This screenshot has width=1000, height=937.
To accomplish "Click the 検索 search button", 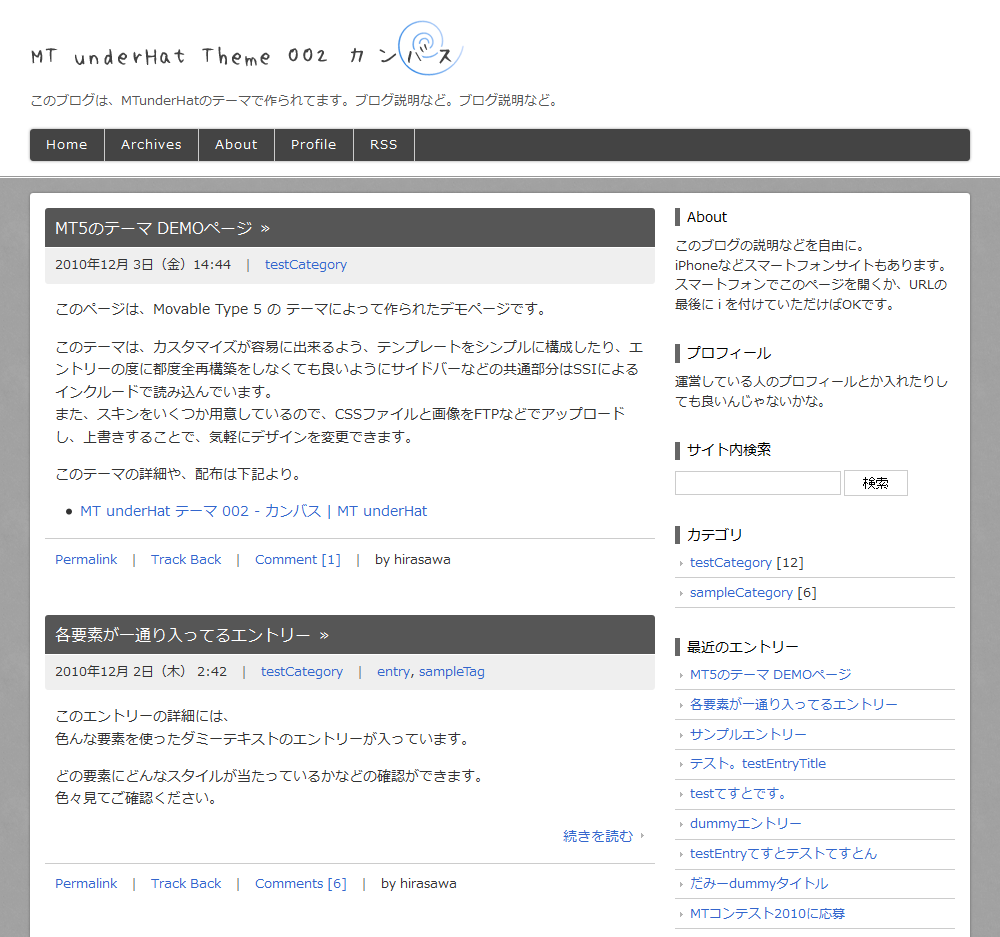I will click(x=876, y=483).
